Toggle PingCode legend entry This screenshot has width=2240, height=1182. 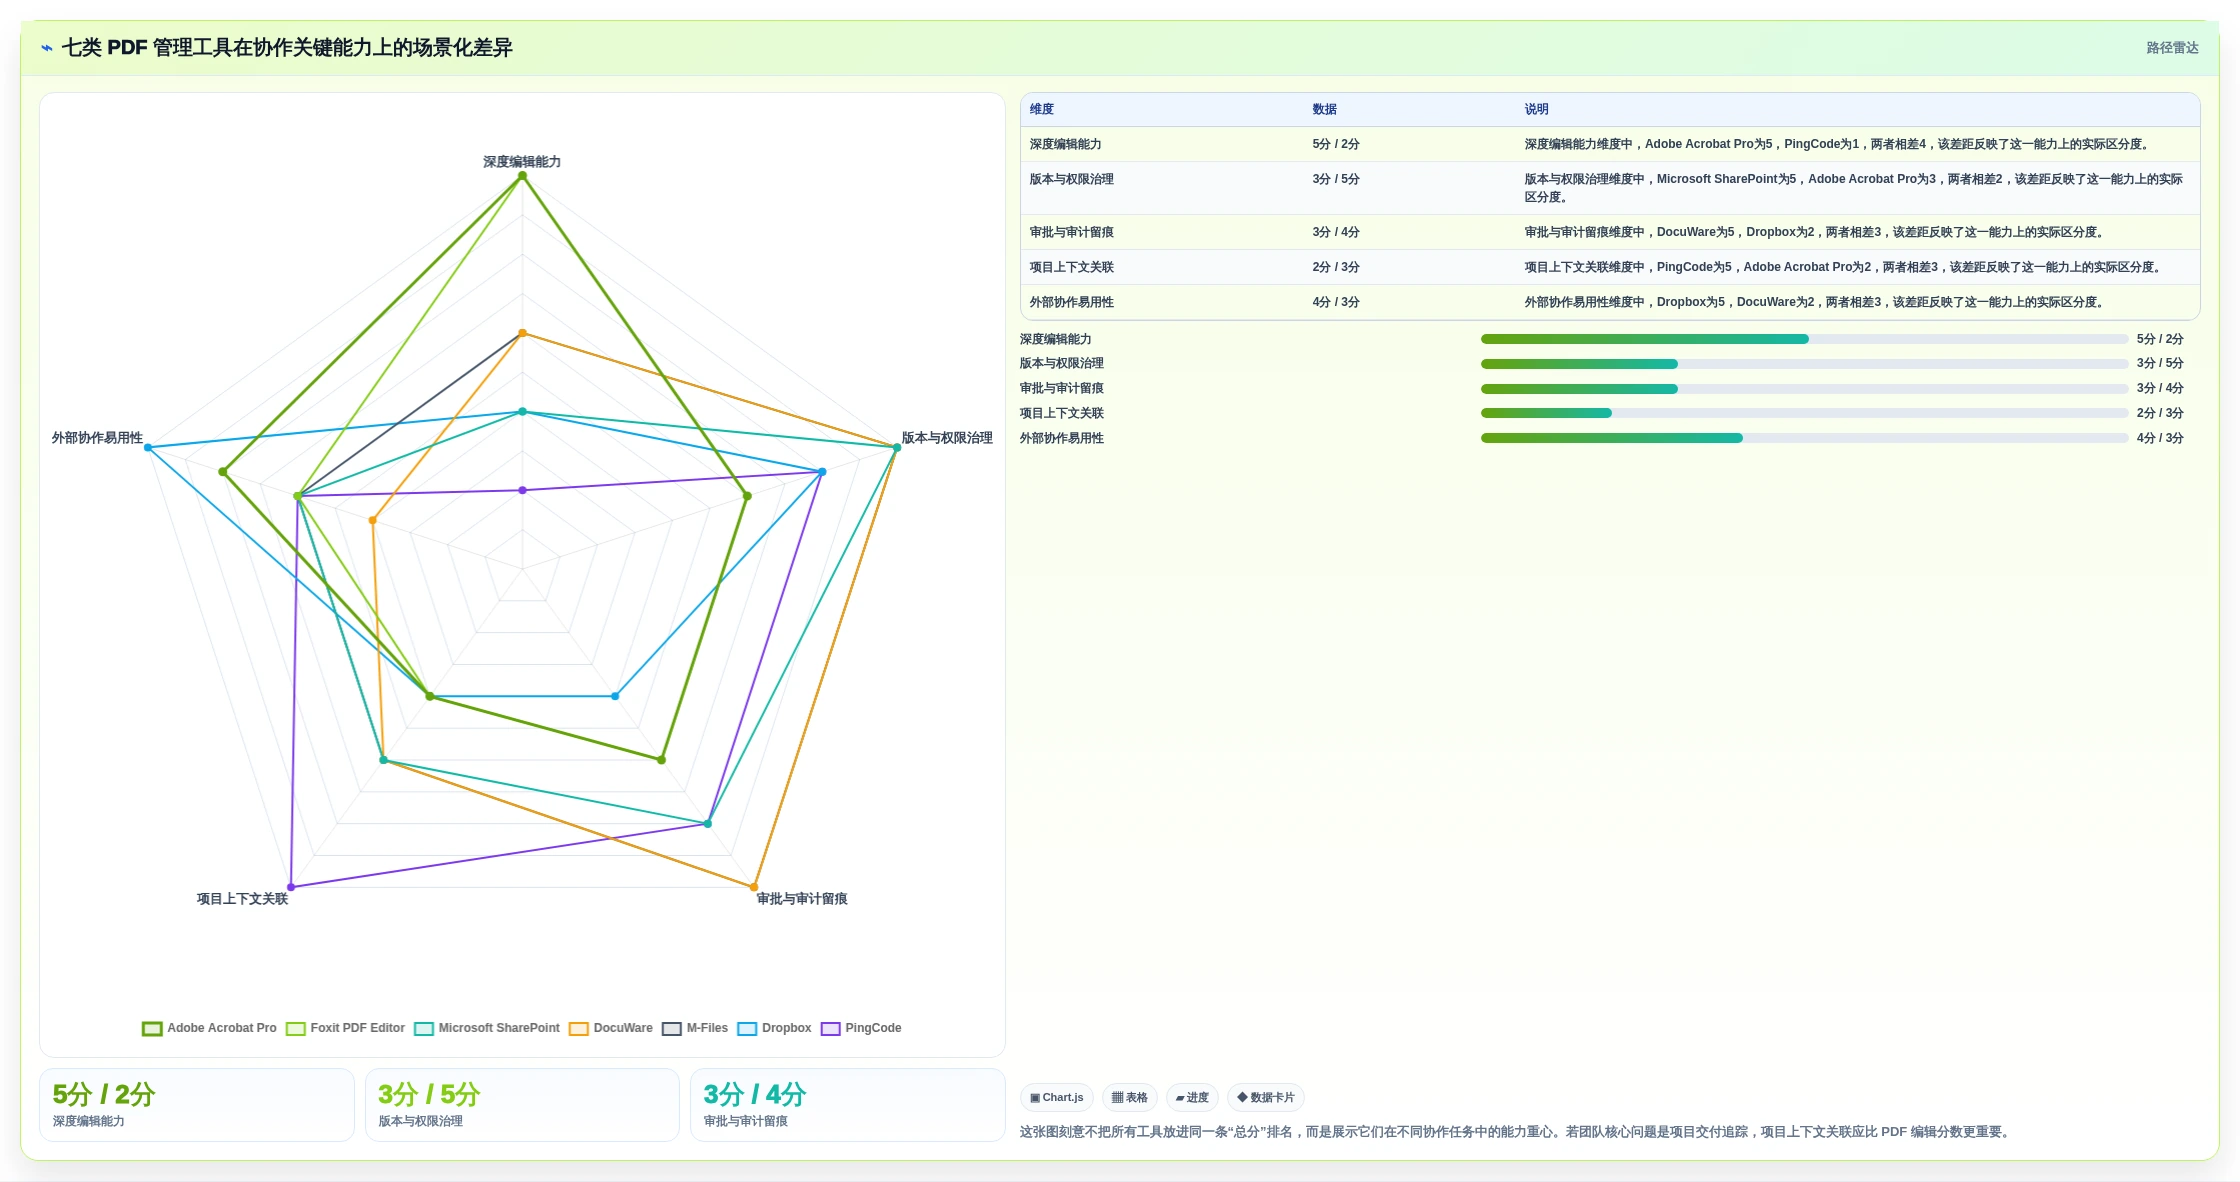pos(861,1028)
